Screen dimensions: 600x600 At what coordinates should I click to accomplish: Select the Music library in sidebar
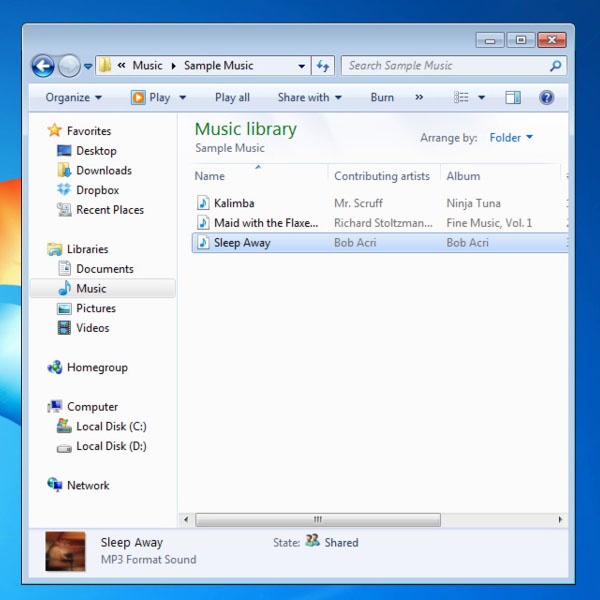(103, 289)
